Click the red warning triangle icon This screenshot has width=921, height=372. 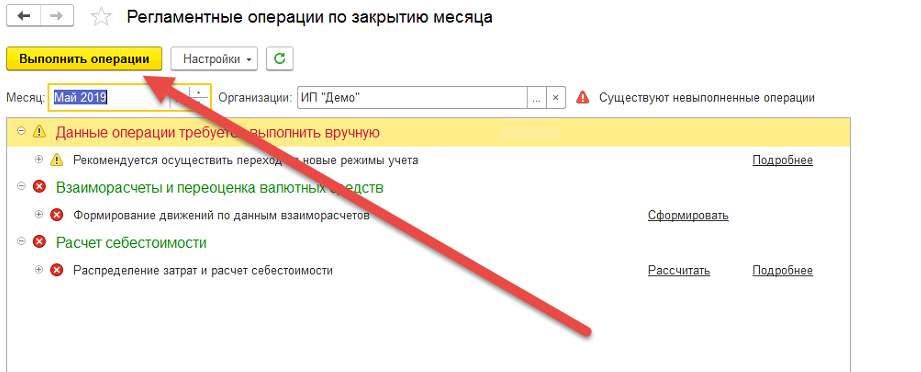point(582,98)
